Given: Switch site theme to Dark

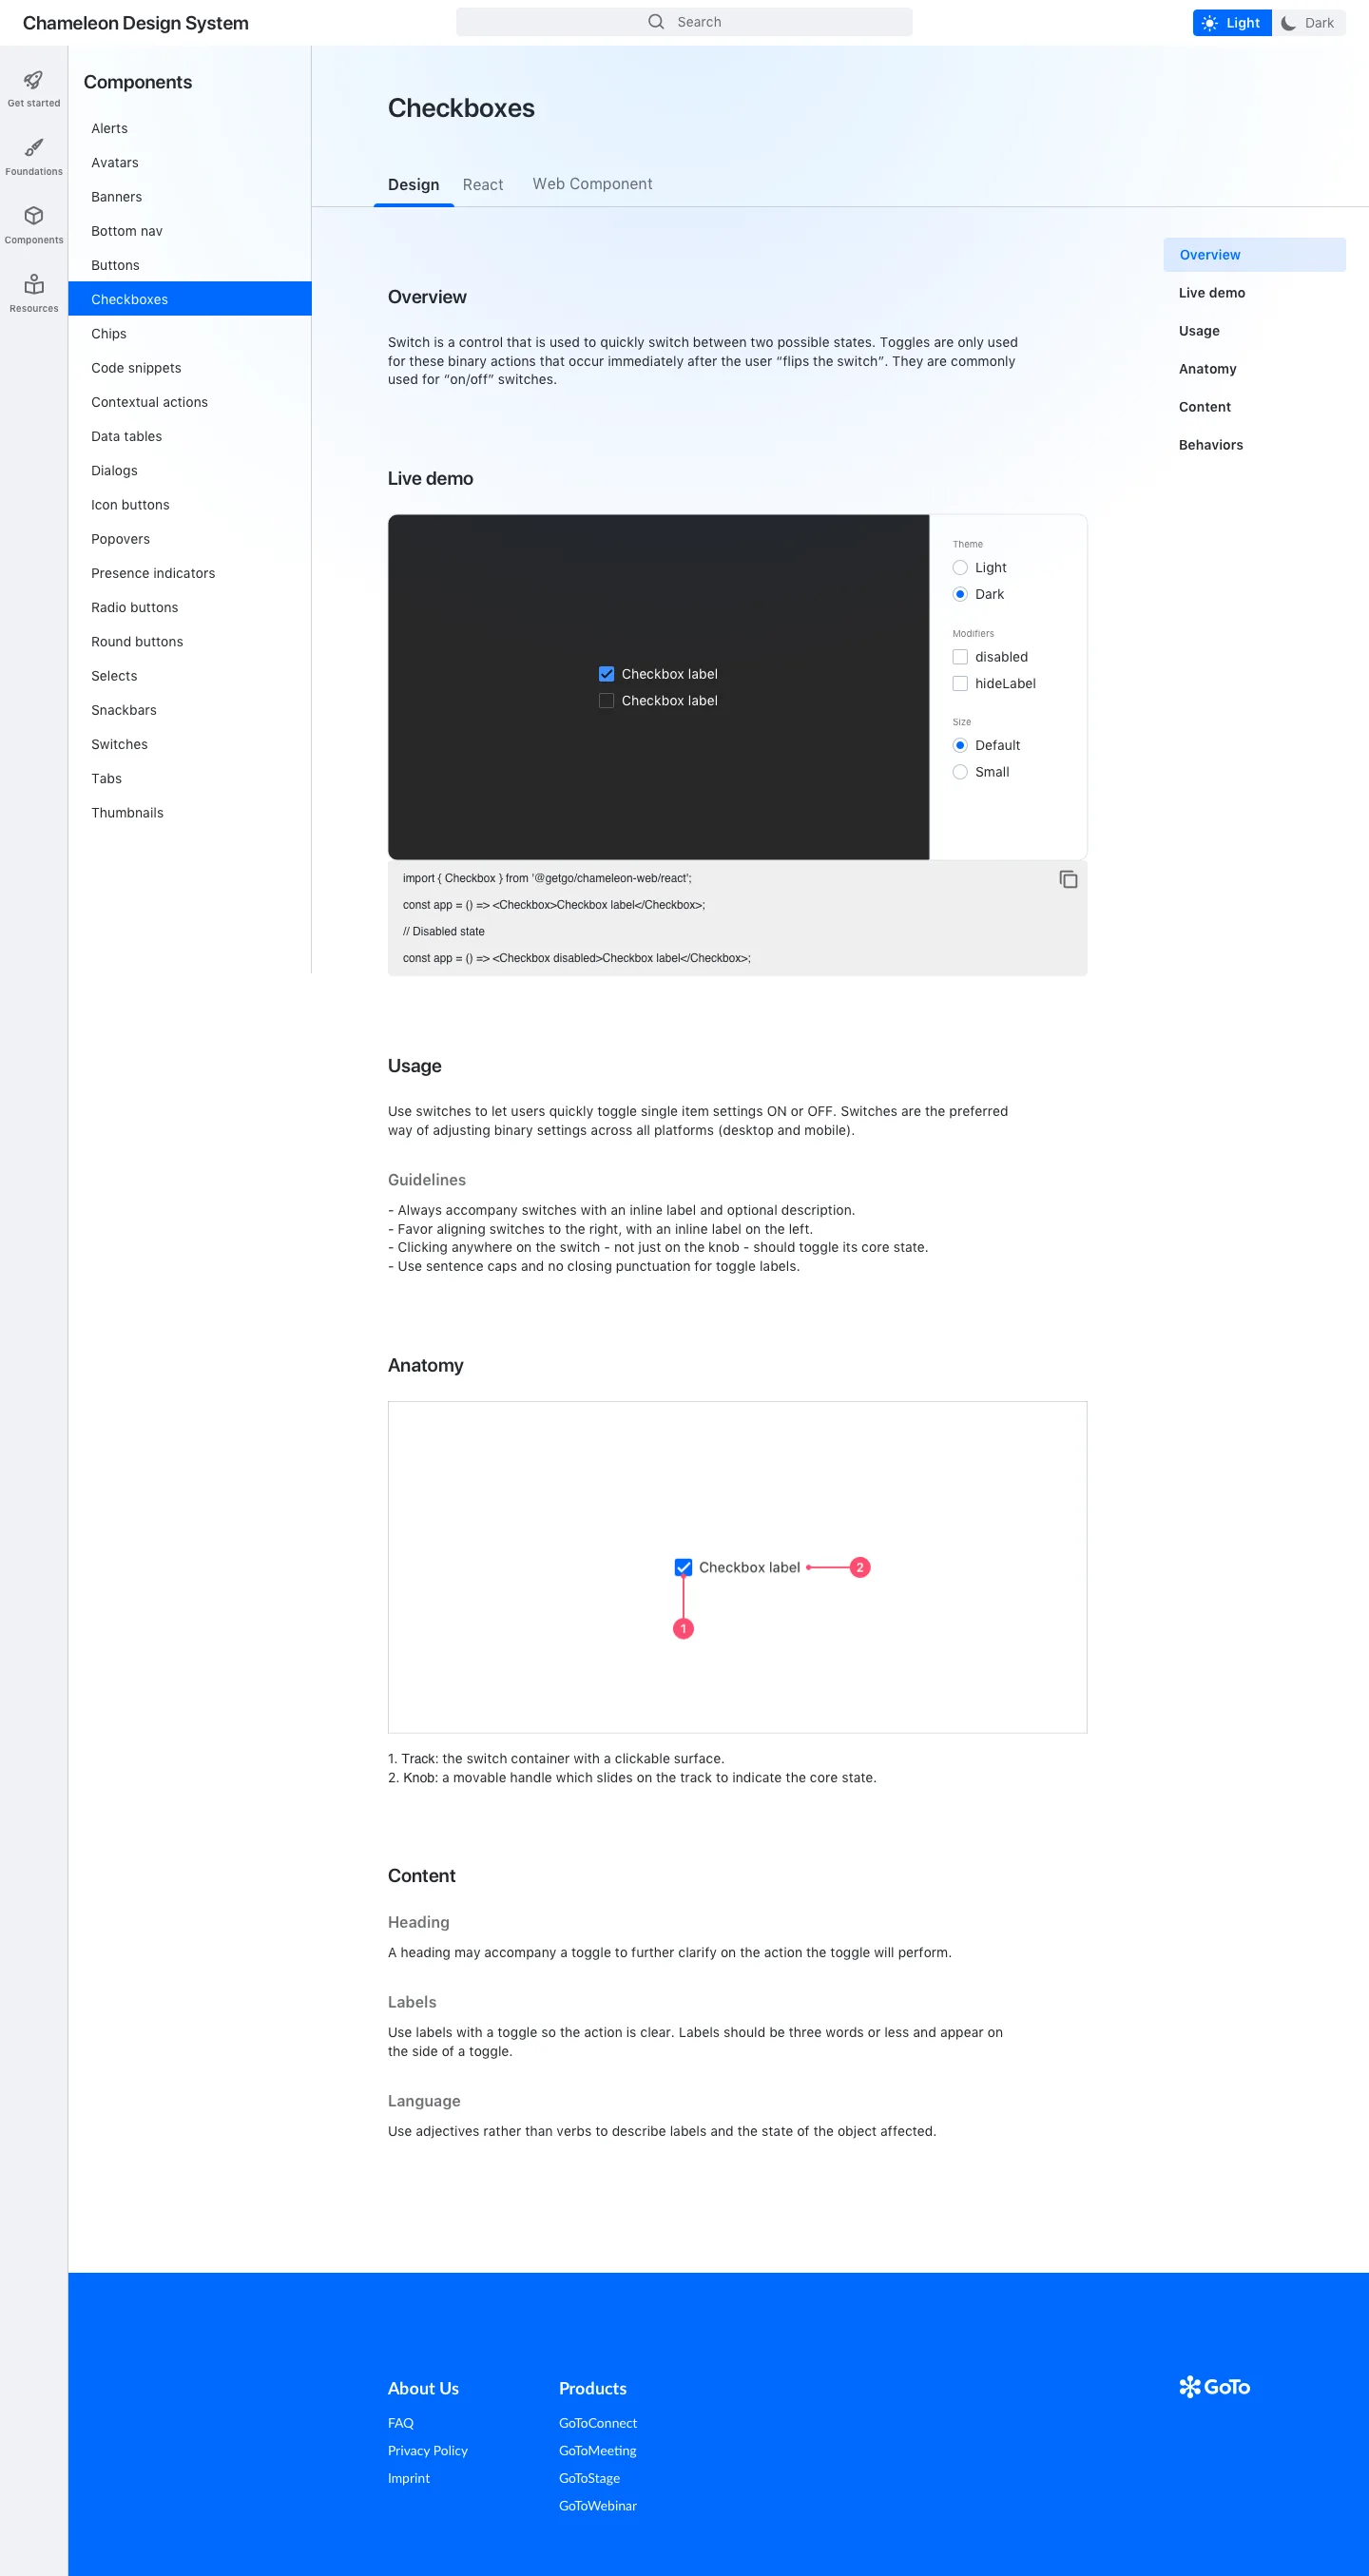Looking at the screenshot, I should tap(1309, 23).
